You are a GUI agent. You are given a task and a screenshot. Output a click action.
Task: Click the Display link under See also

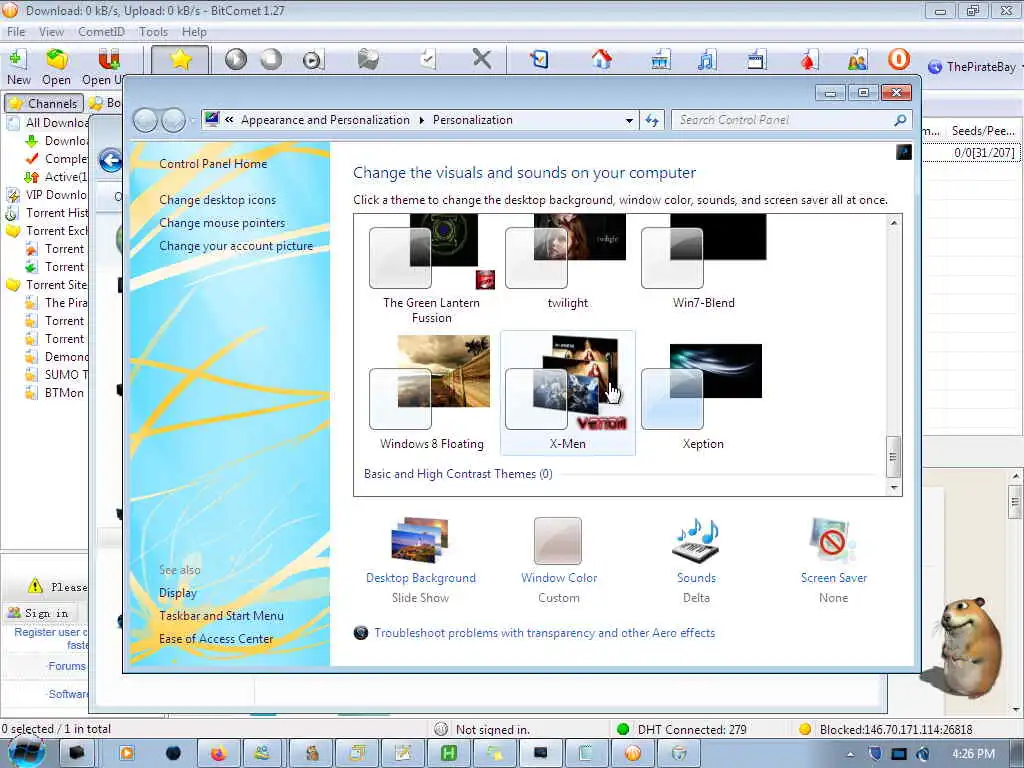tap(178, 593)
